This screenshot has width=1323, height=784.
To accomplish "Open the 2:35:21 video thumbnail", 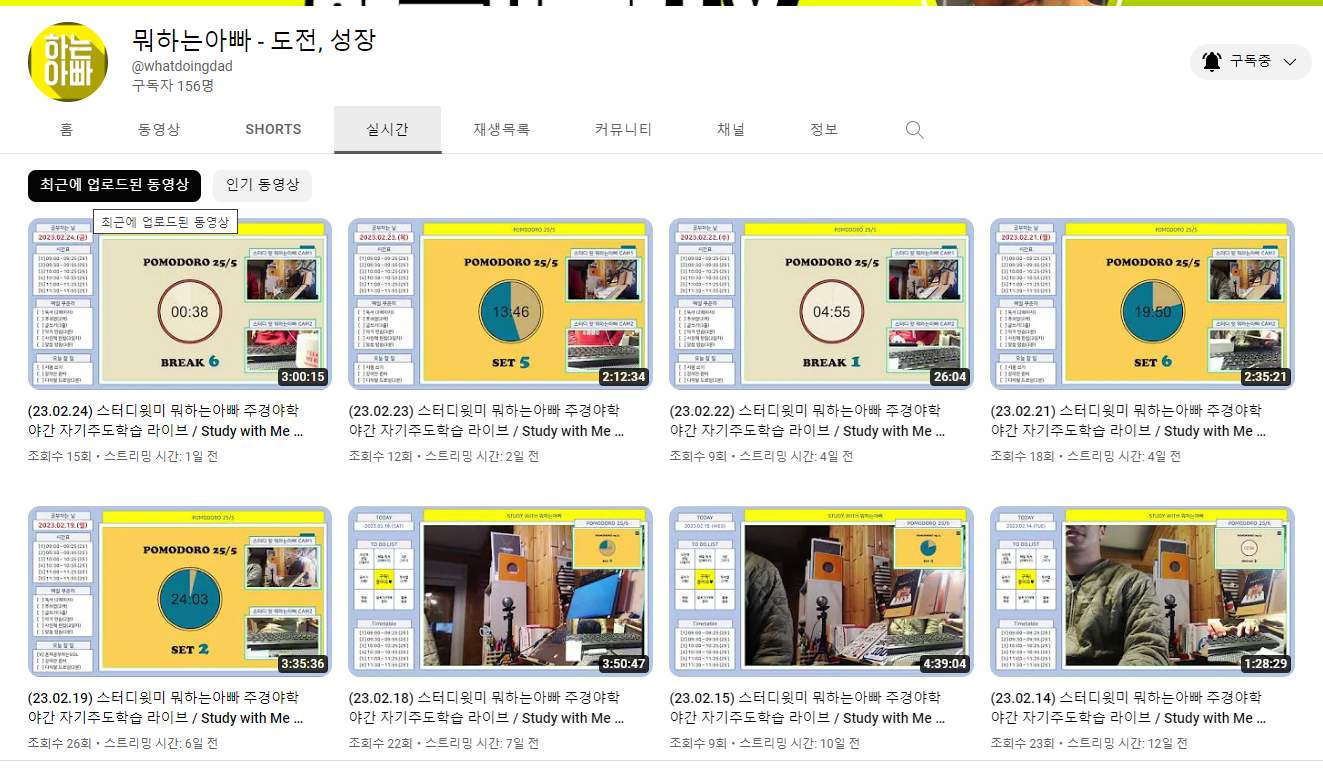I will [1142, 304].
